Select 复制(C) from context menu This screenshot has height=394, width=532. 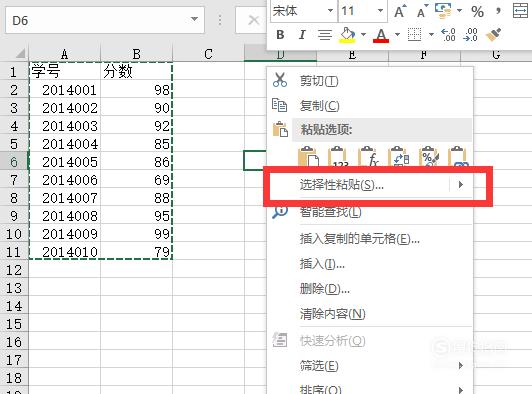(x=319, y=106)
